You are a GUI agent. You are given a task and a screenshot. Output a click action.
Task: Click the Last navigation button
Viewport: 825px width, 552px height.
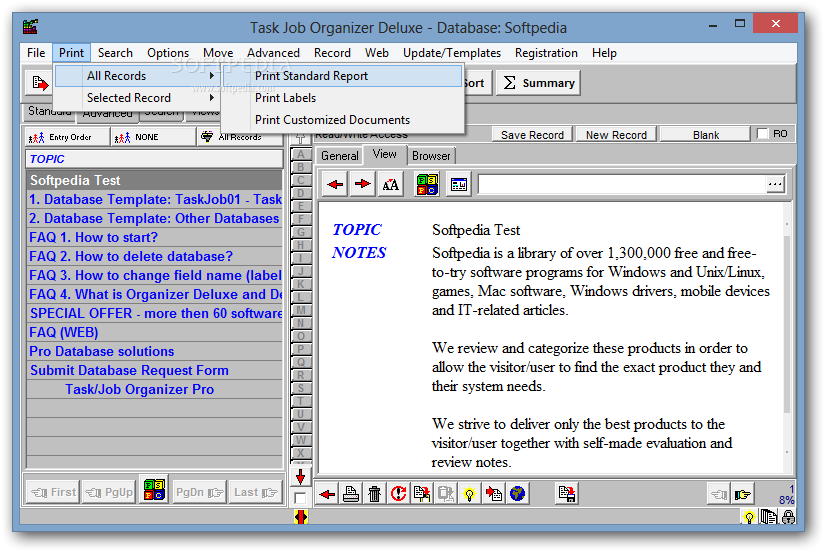255,493
